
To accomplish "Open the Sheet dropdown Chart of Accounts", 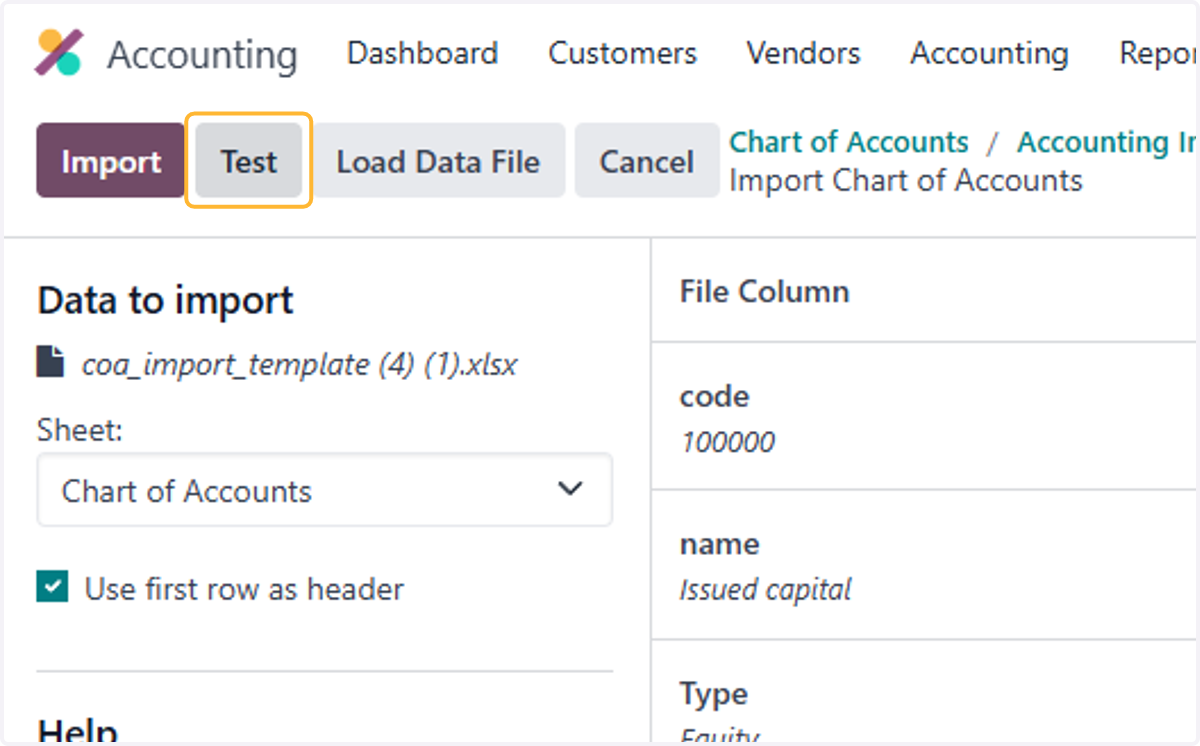I will pyautogui.click(x=324, y=490).
